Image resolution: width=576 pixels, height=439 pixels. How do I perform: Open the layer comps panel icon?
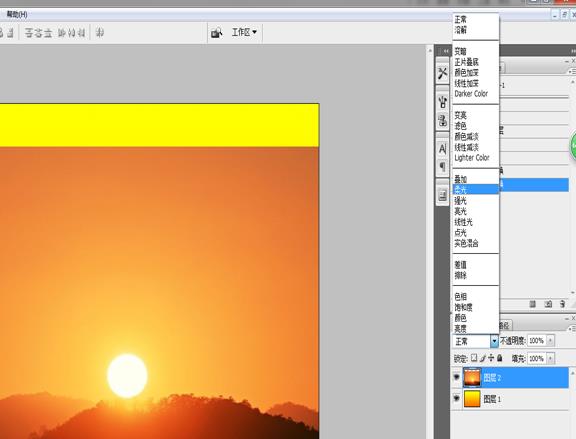pos(442,195)
